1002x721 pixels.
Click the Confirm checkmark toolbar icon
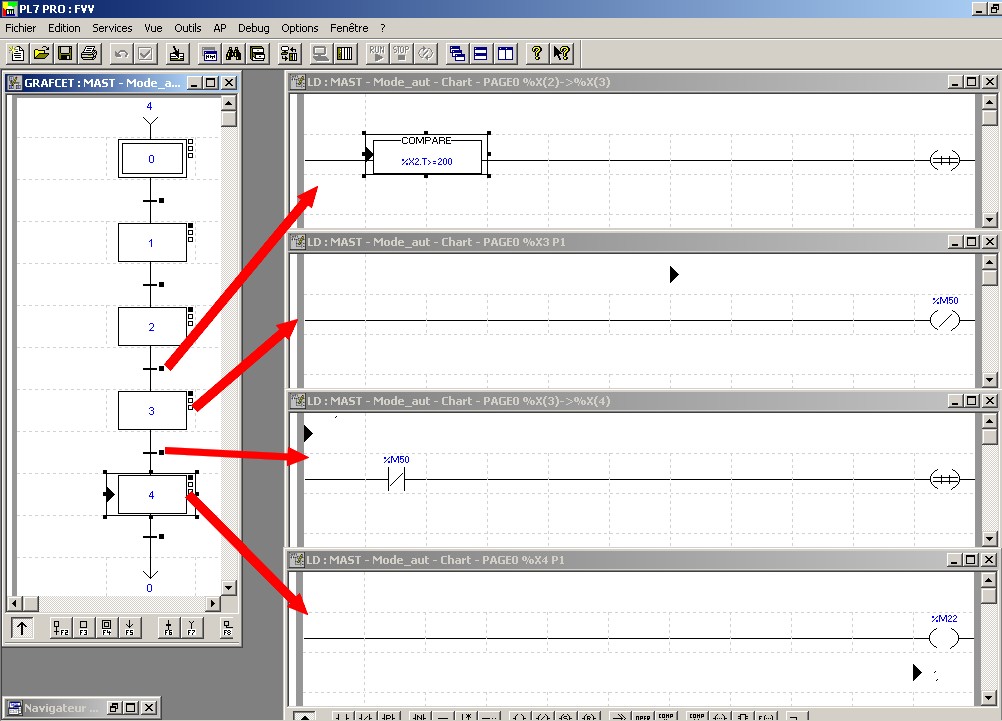tap(145, 54)
